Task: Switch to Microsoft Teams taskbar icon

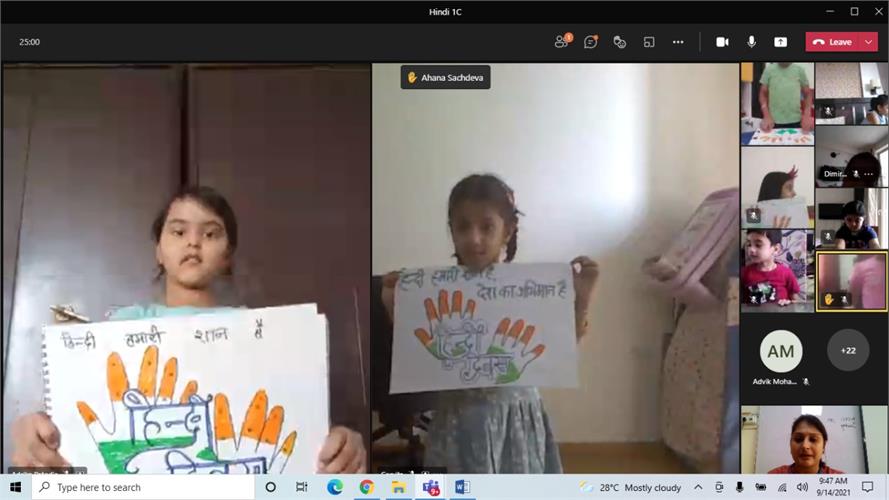Action: tap(431, 488)
